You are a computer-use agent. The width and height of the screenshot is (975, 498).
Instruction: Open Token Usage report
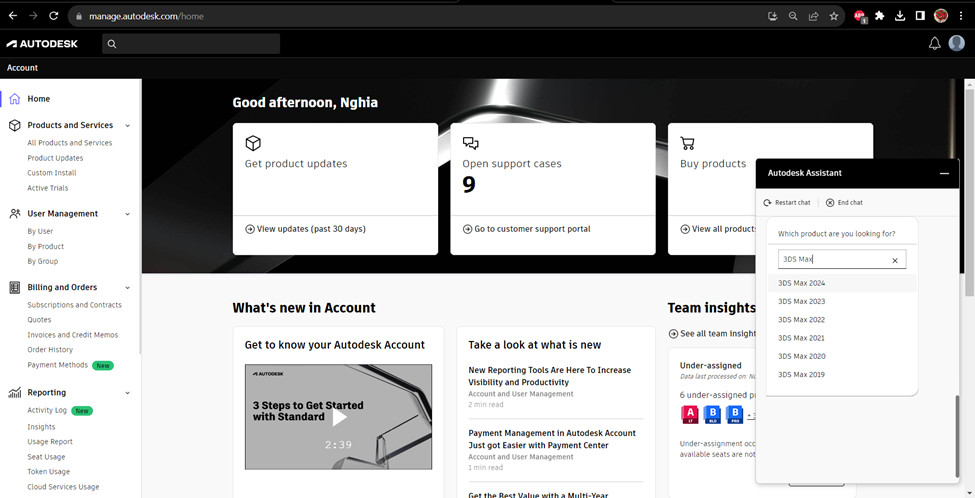click(x=49, y=472)
